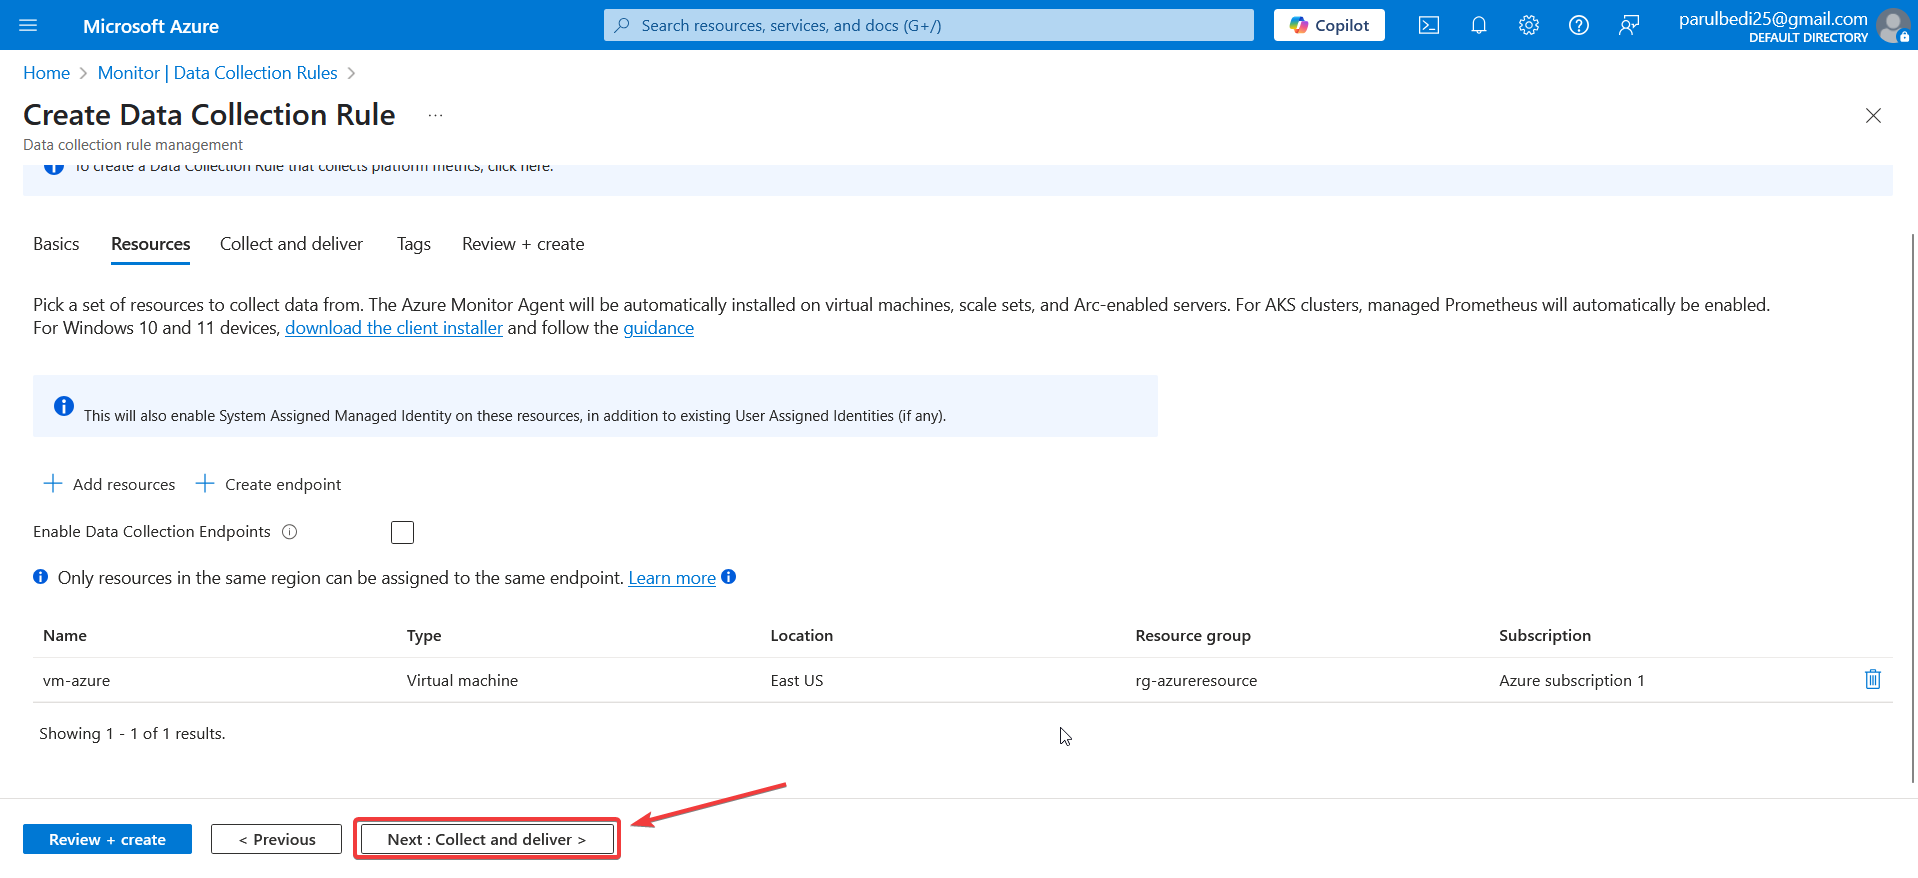
Task: Switch to Collect and deliver tab
Action: pos(291,244)
